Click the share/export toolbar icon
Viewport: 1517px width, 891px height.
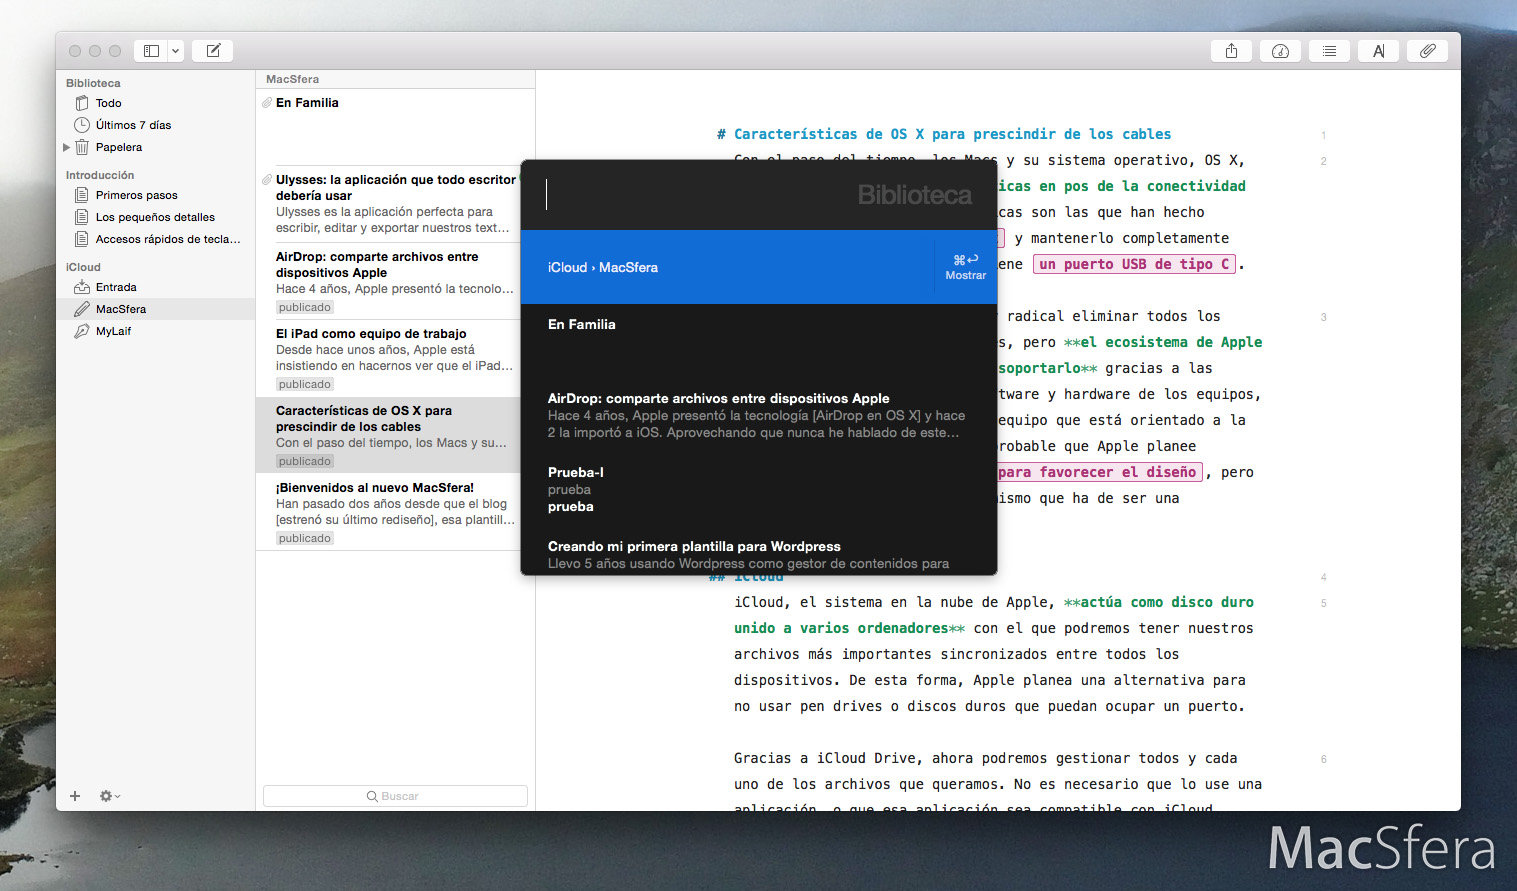pos(1232,51)
